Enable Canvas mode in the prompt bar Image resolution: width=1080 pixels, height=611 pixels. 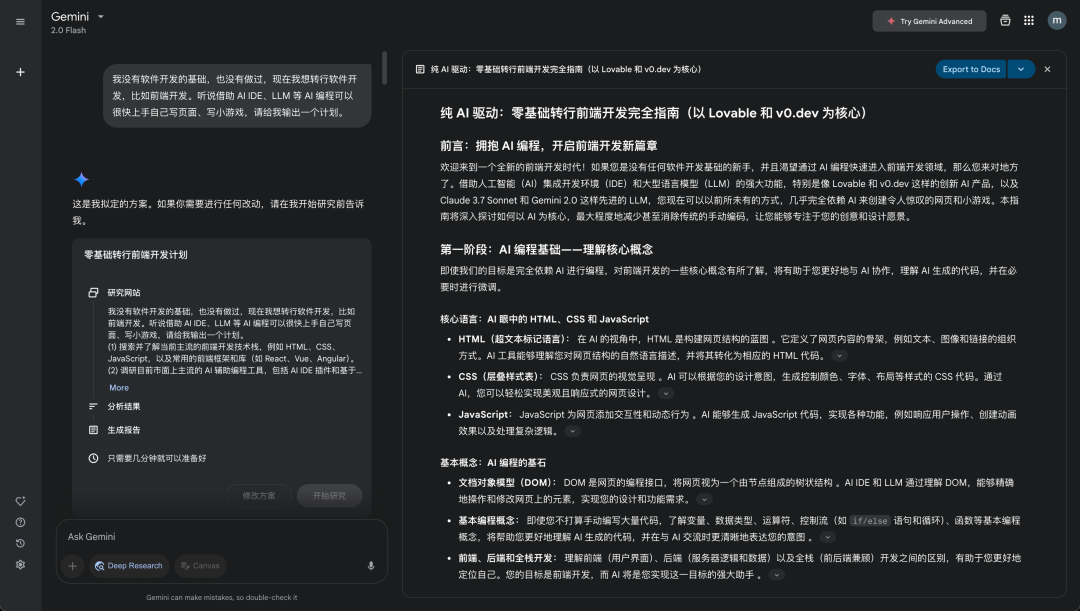coord(199,565)
